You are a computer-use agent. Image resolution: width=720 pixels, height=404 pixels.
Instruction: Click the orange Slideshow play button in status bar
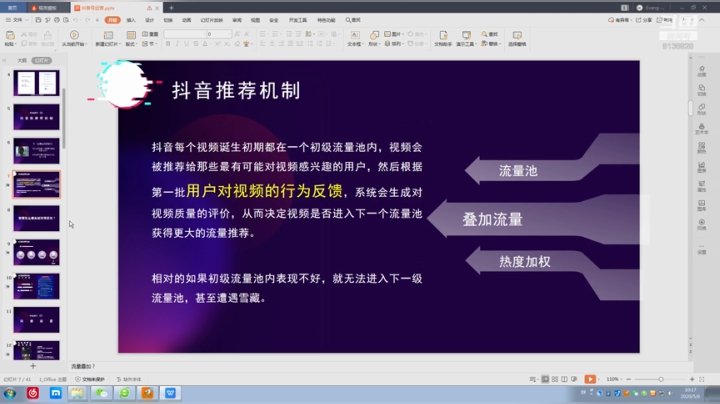[x=590, y=379]
